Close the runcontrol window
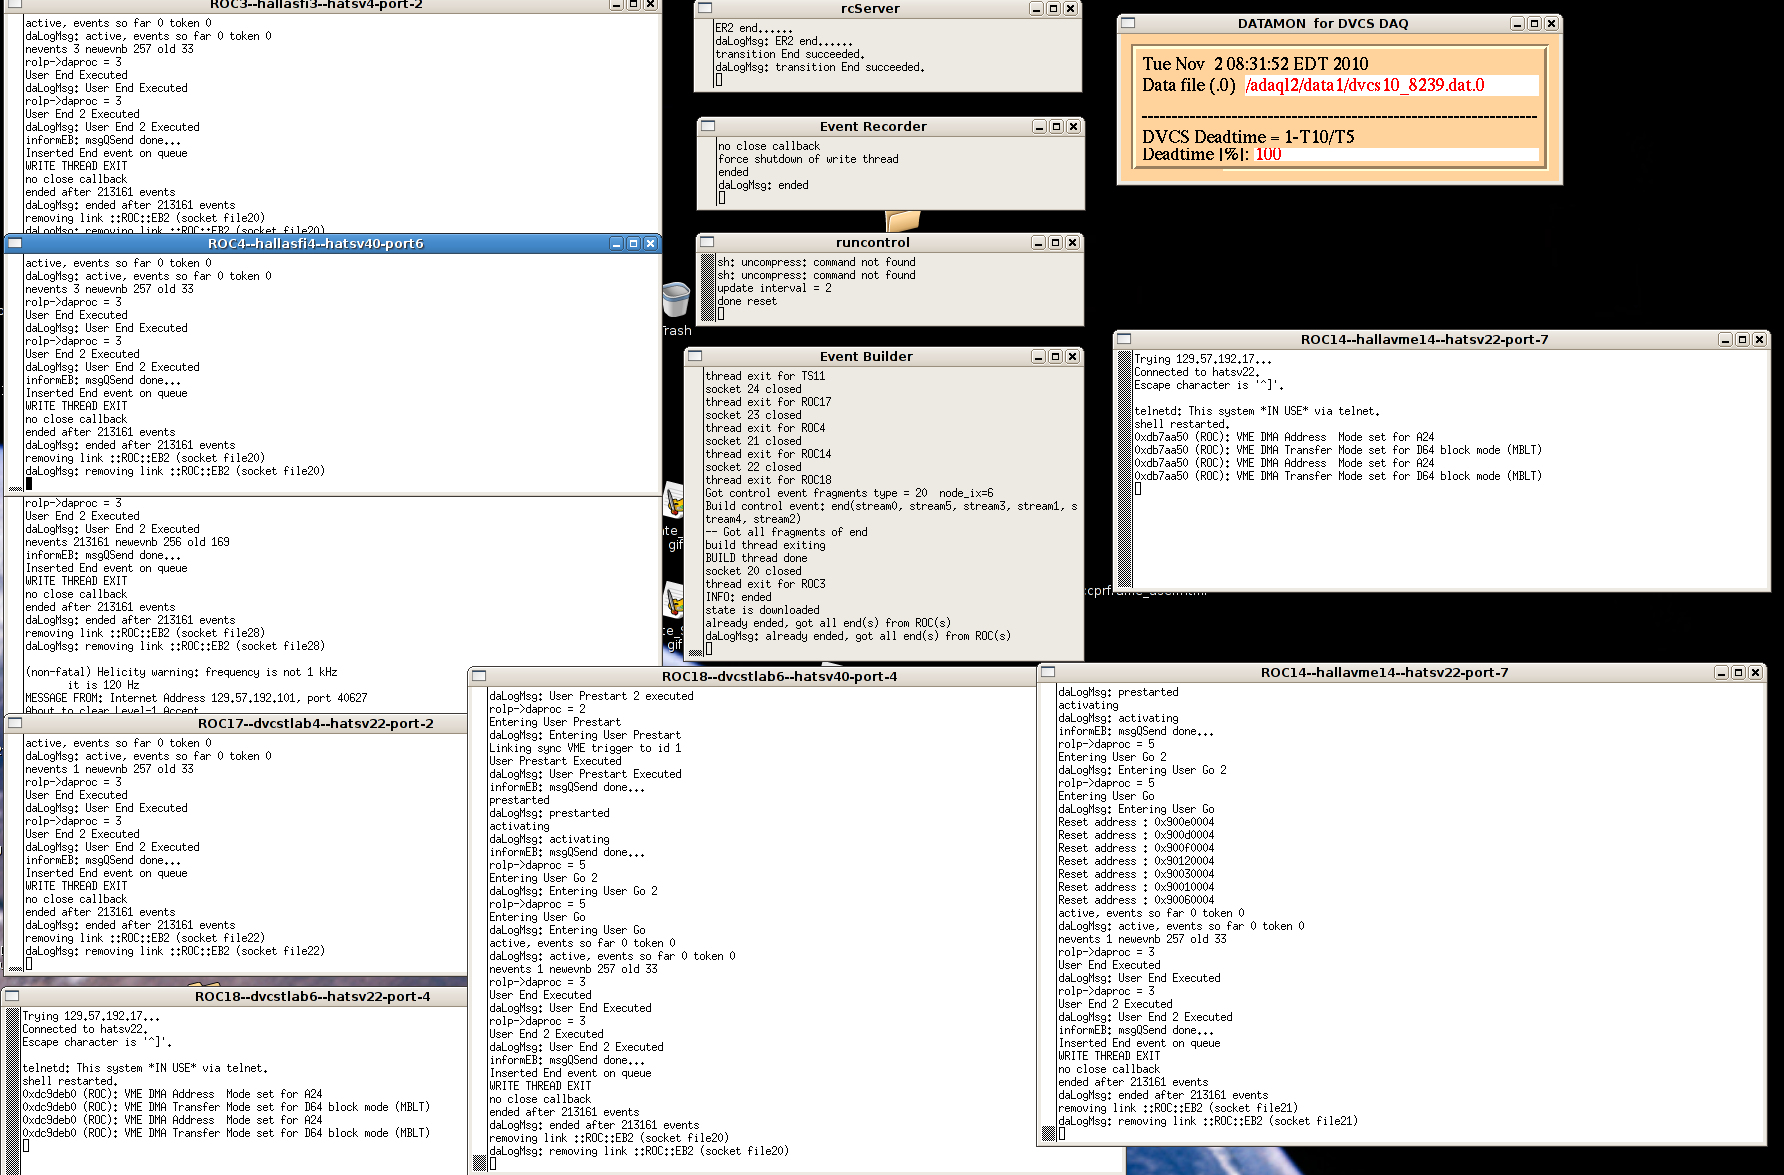This screenshot has width=1784, height=1175. tap(1072, 243)
